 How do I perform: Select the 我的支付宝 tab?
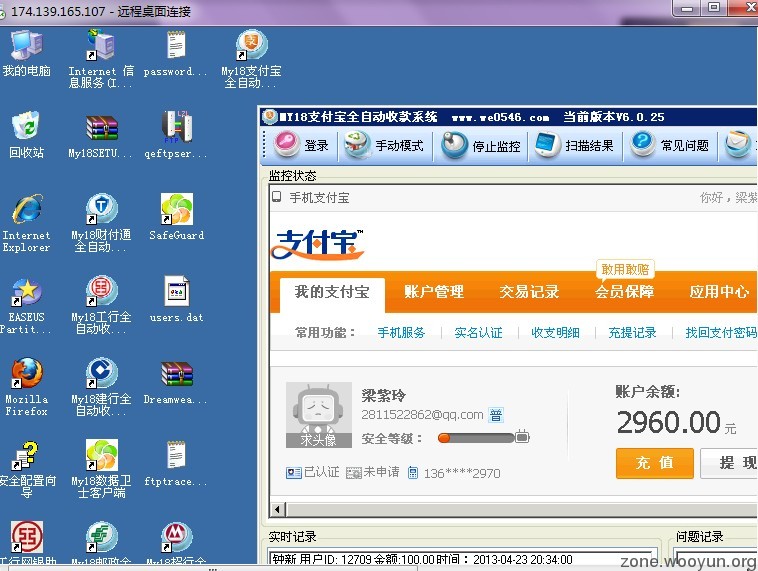[332, 292]
